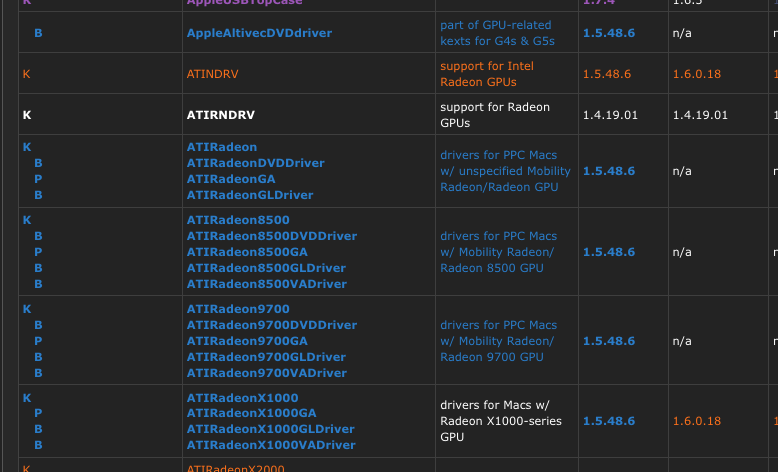This screenshot has width=778, height=472.
Task: Click ATIRadeonX1000GA entry
Action: pyautogui.click(x=251, y=413)
